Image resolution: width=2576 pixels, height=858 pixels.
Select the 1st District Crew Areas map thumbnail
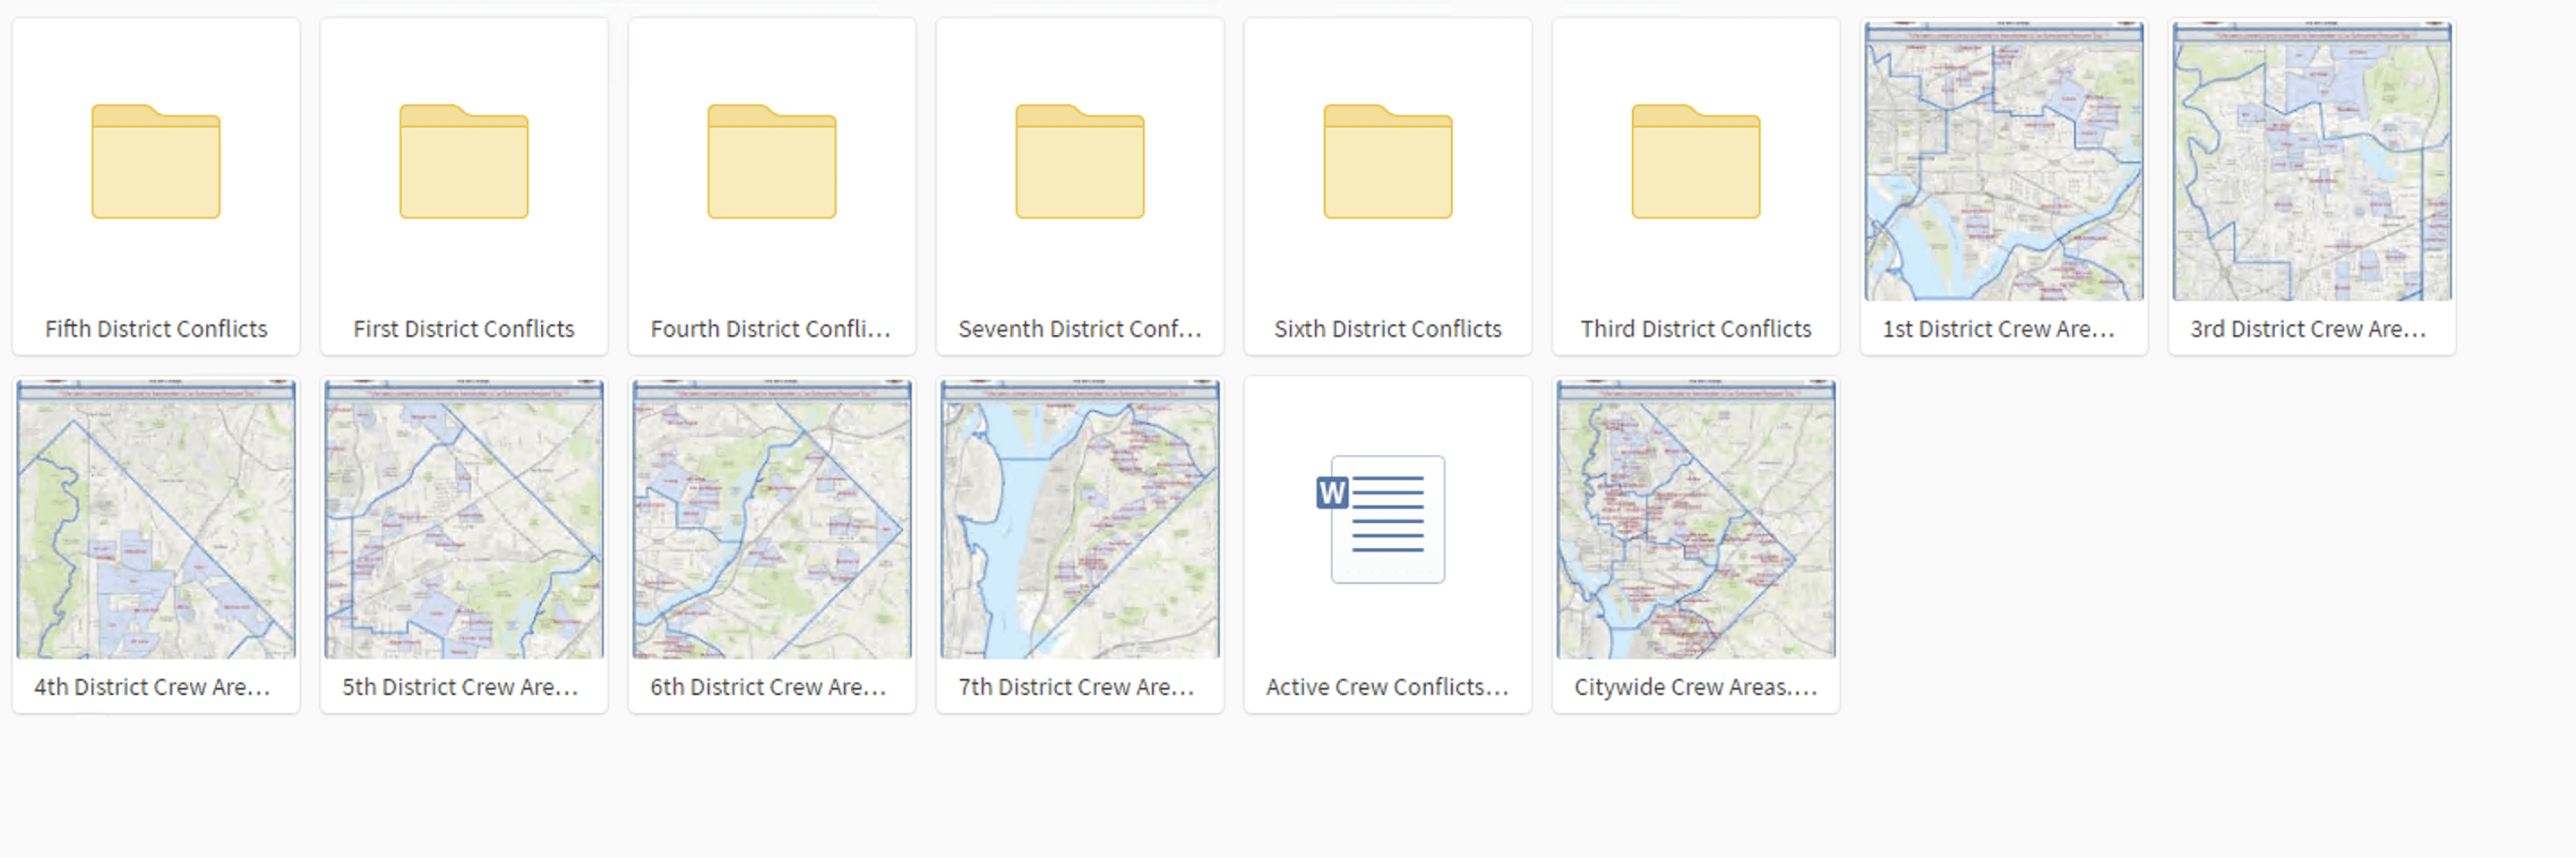2004,162
